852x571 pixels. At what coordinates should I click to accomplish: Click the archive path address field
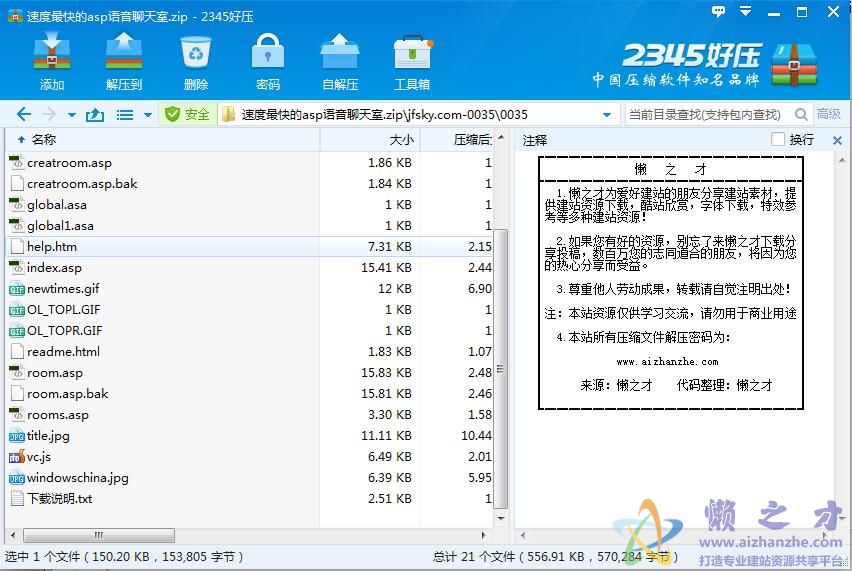click(418, 115)
